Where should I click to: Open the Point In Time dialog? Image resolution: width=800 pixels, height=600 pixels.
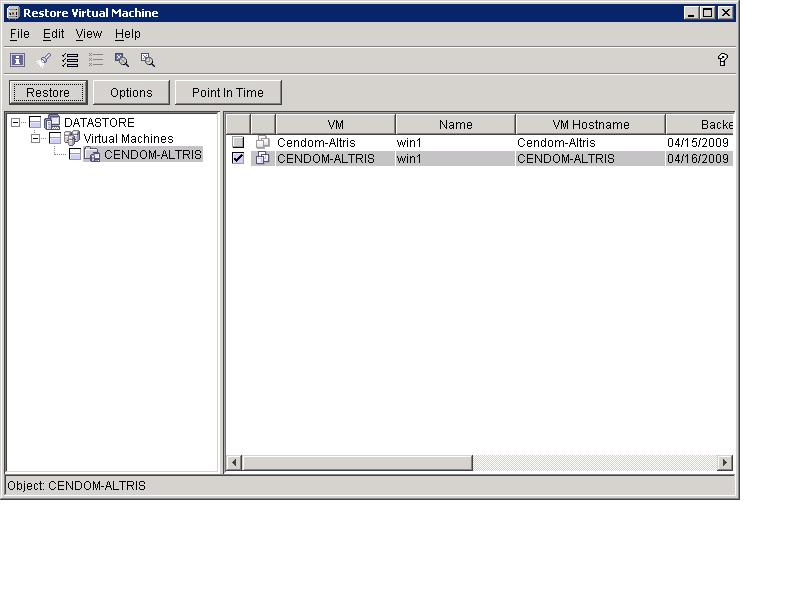(228, 92)
